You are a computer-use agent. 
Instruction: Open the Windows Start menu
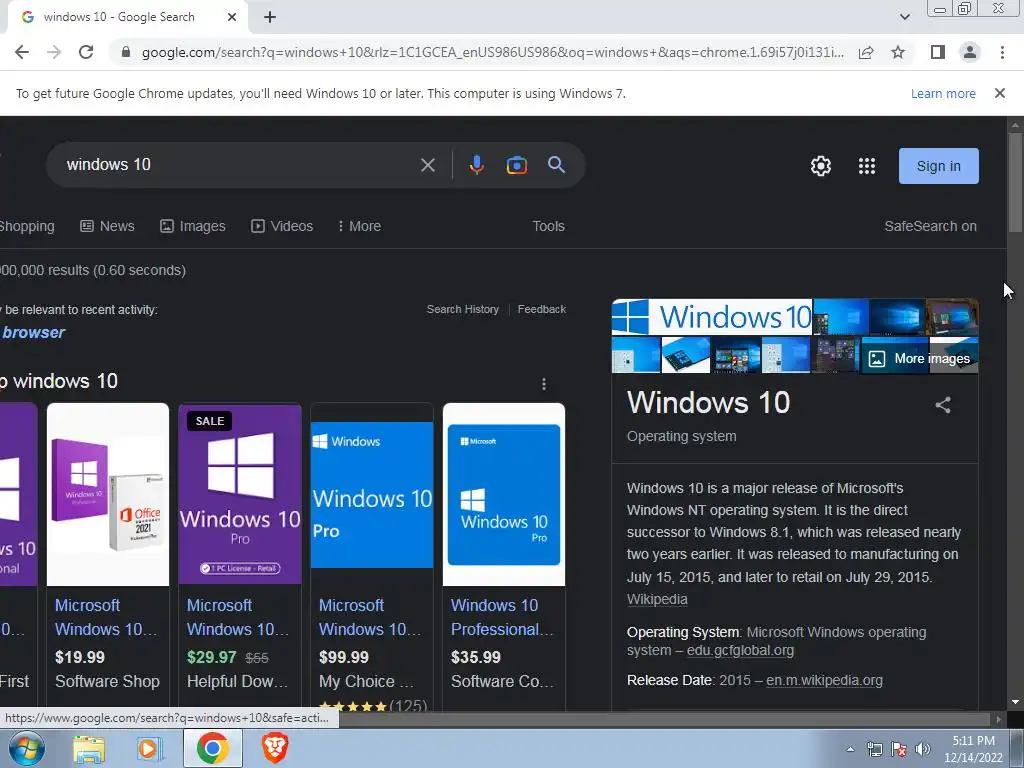coord(27,748)
